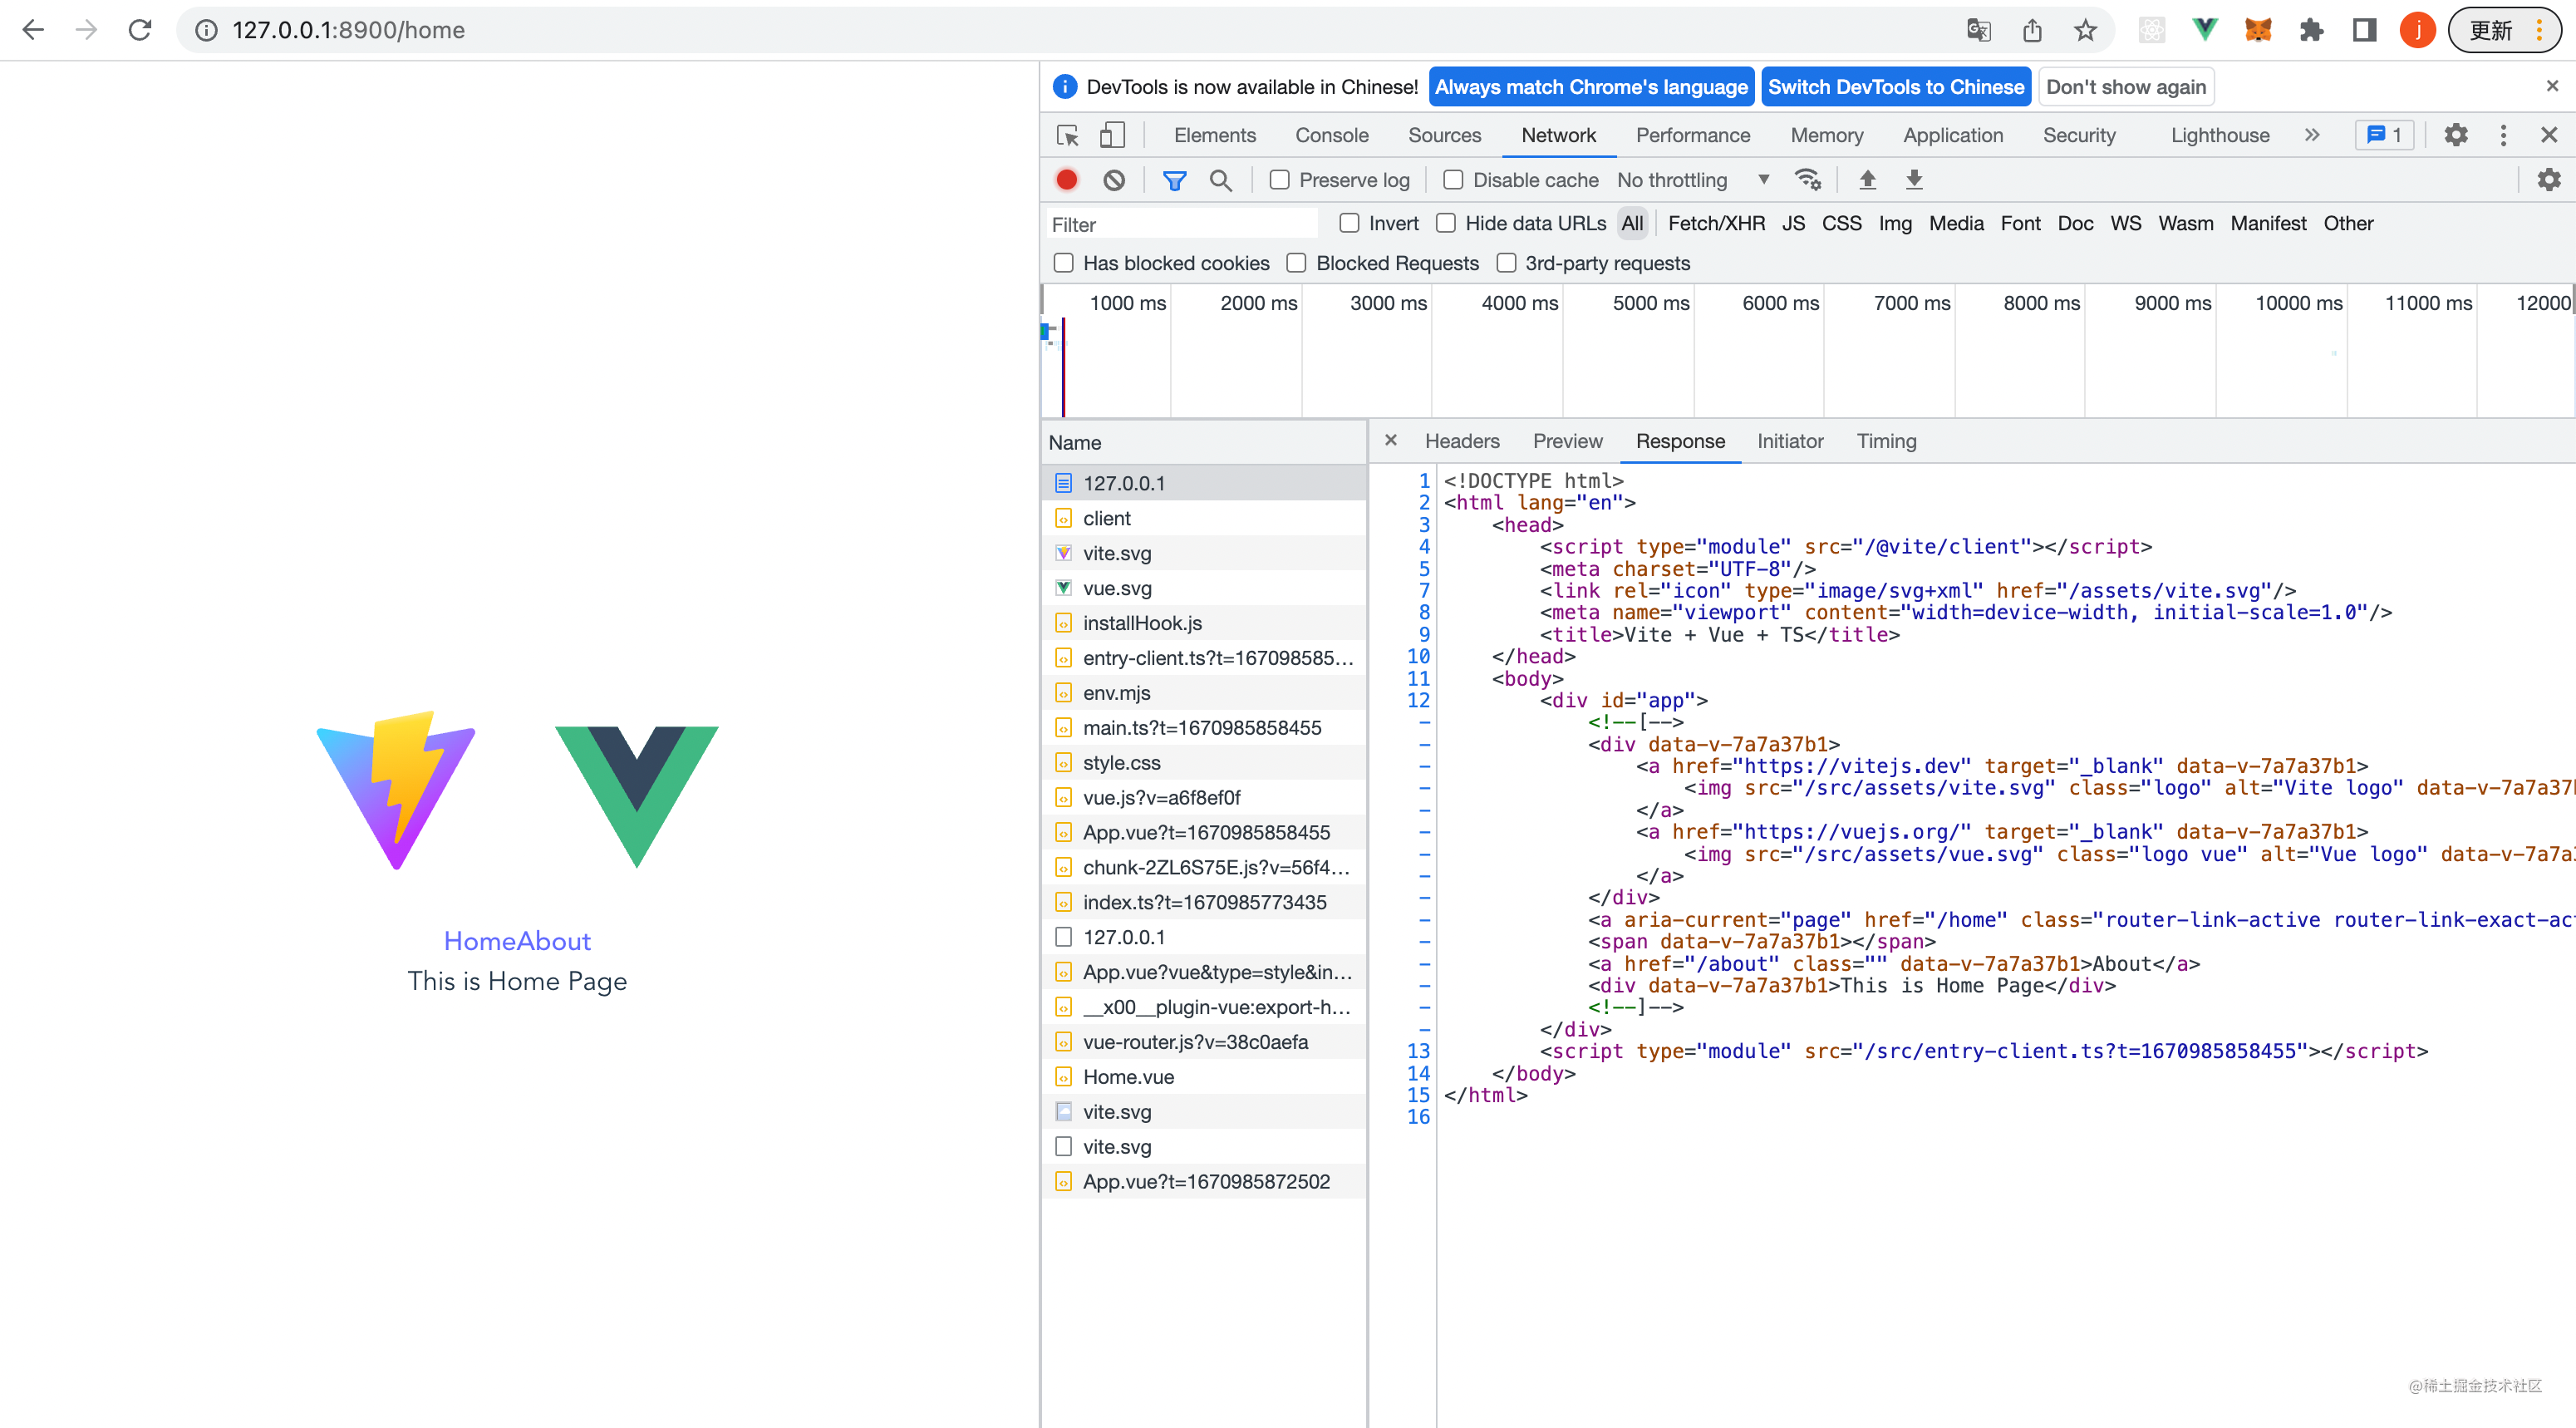
Task: Click the inspect element picker icon
Action: point(1067,135)
